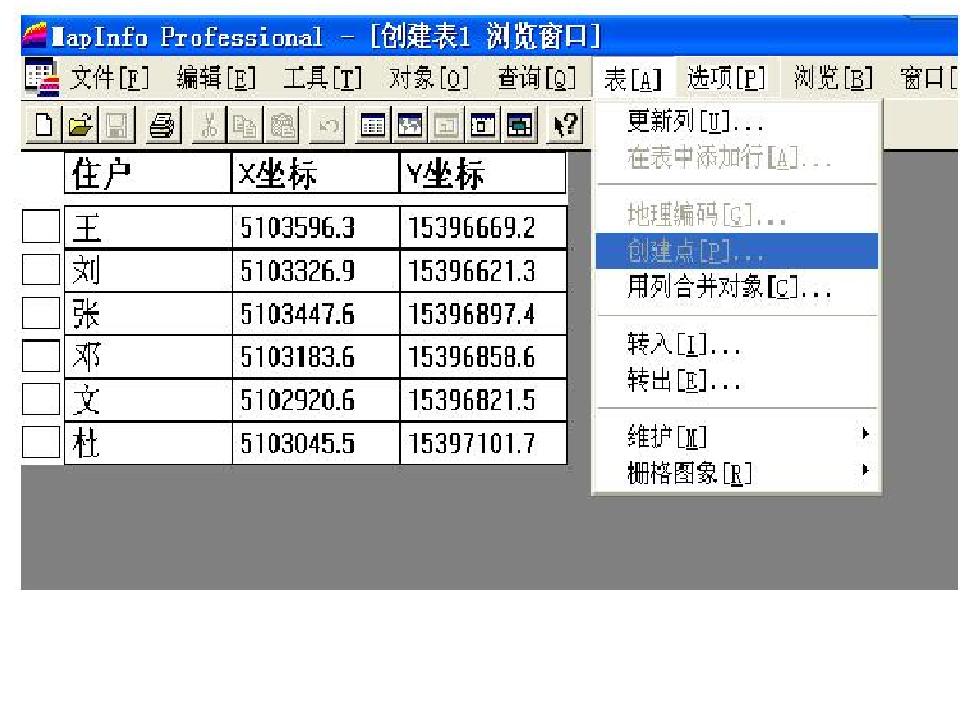Select cell containing 刘
This screenshot has height=713, width=962.
coord(148,270)
